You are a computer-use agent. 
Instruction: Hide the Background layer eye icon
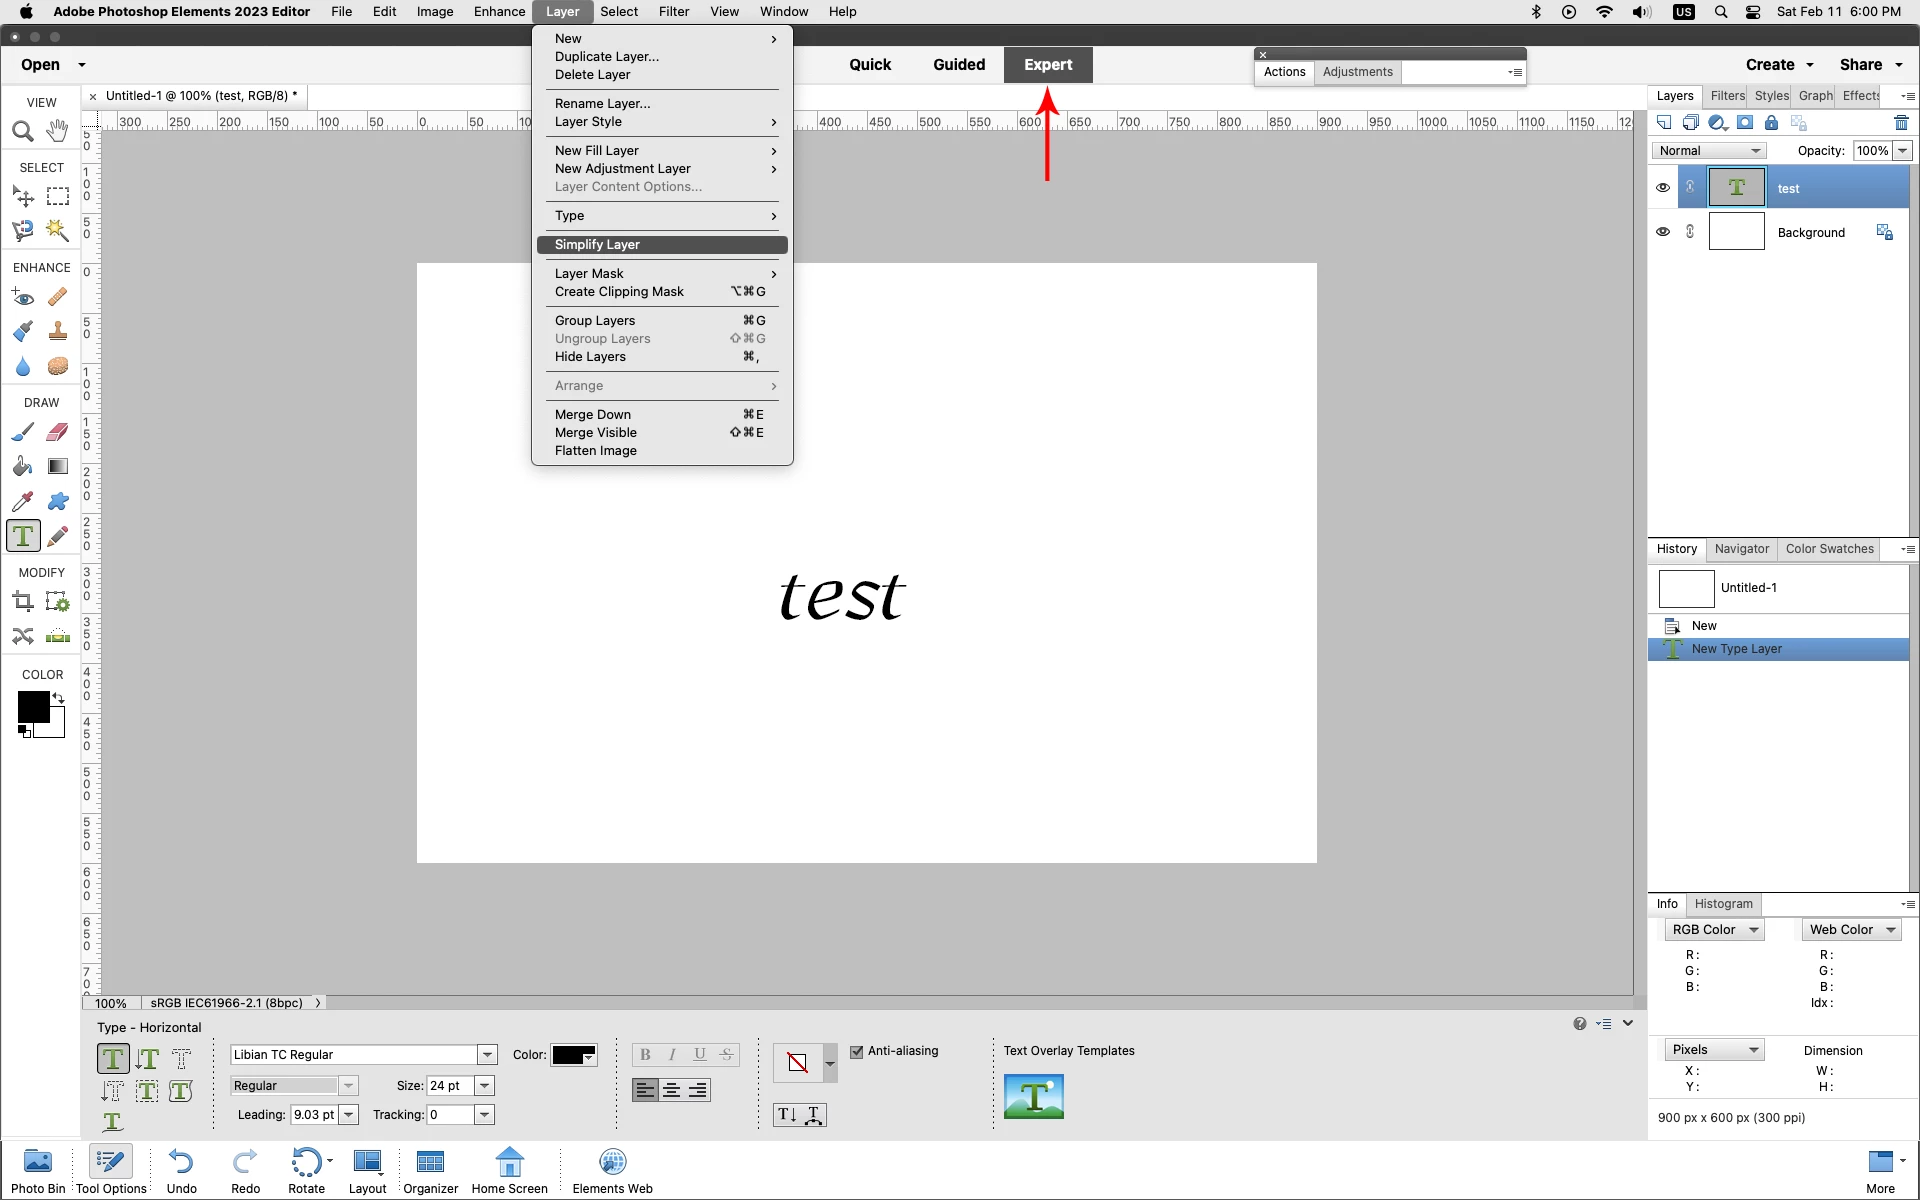[1663, 232]
